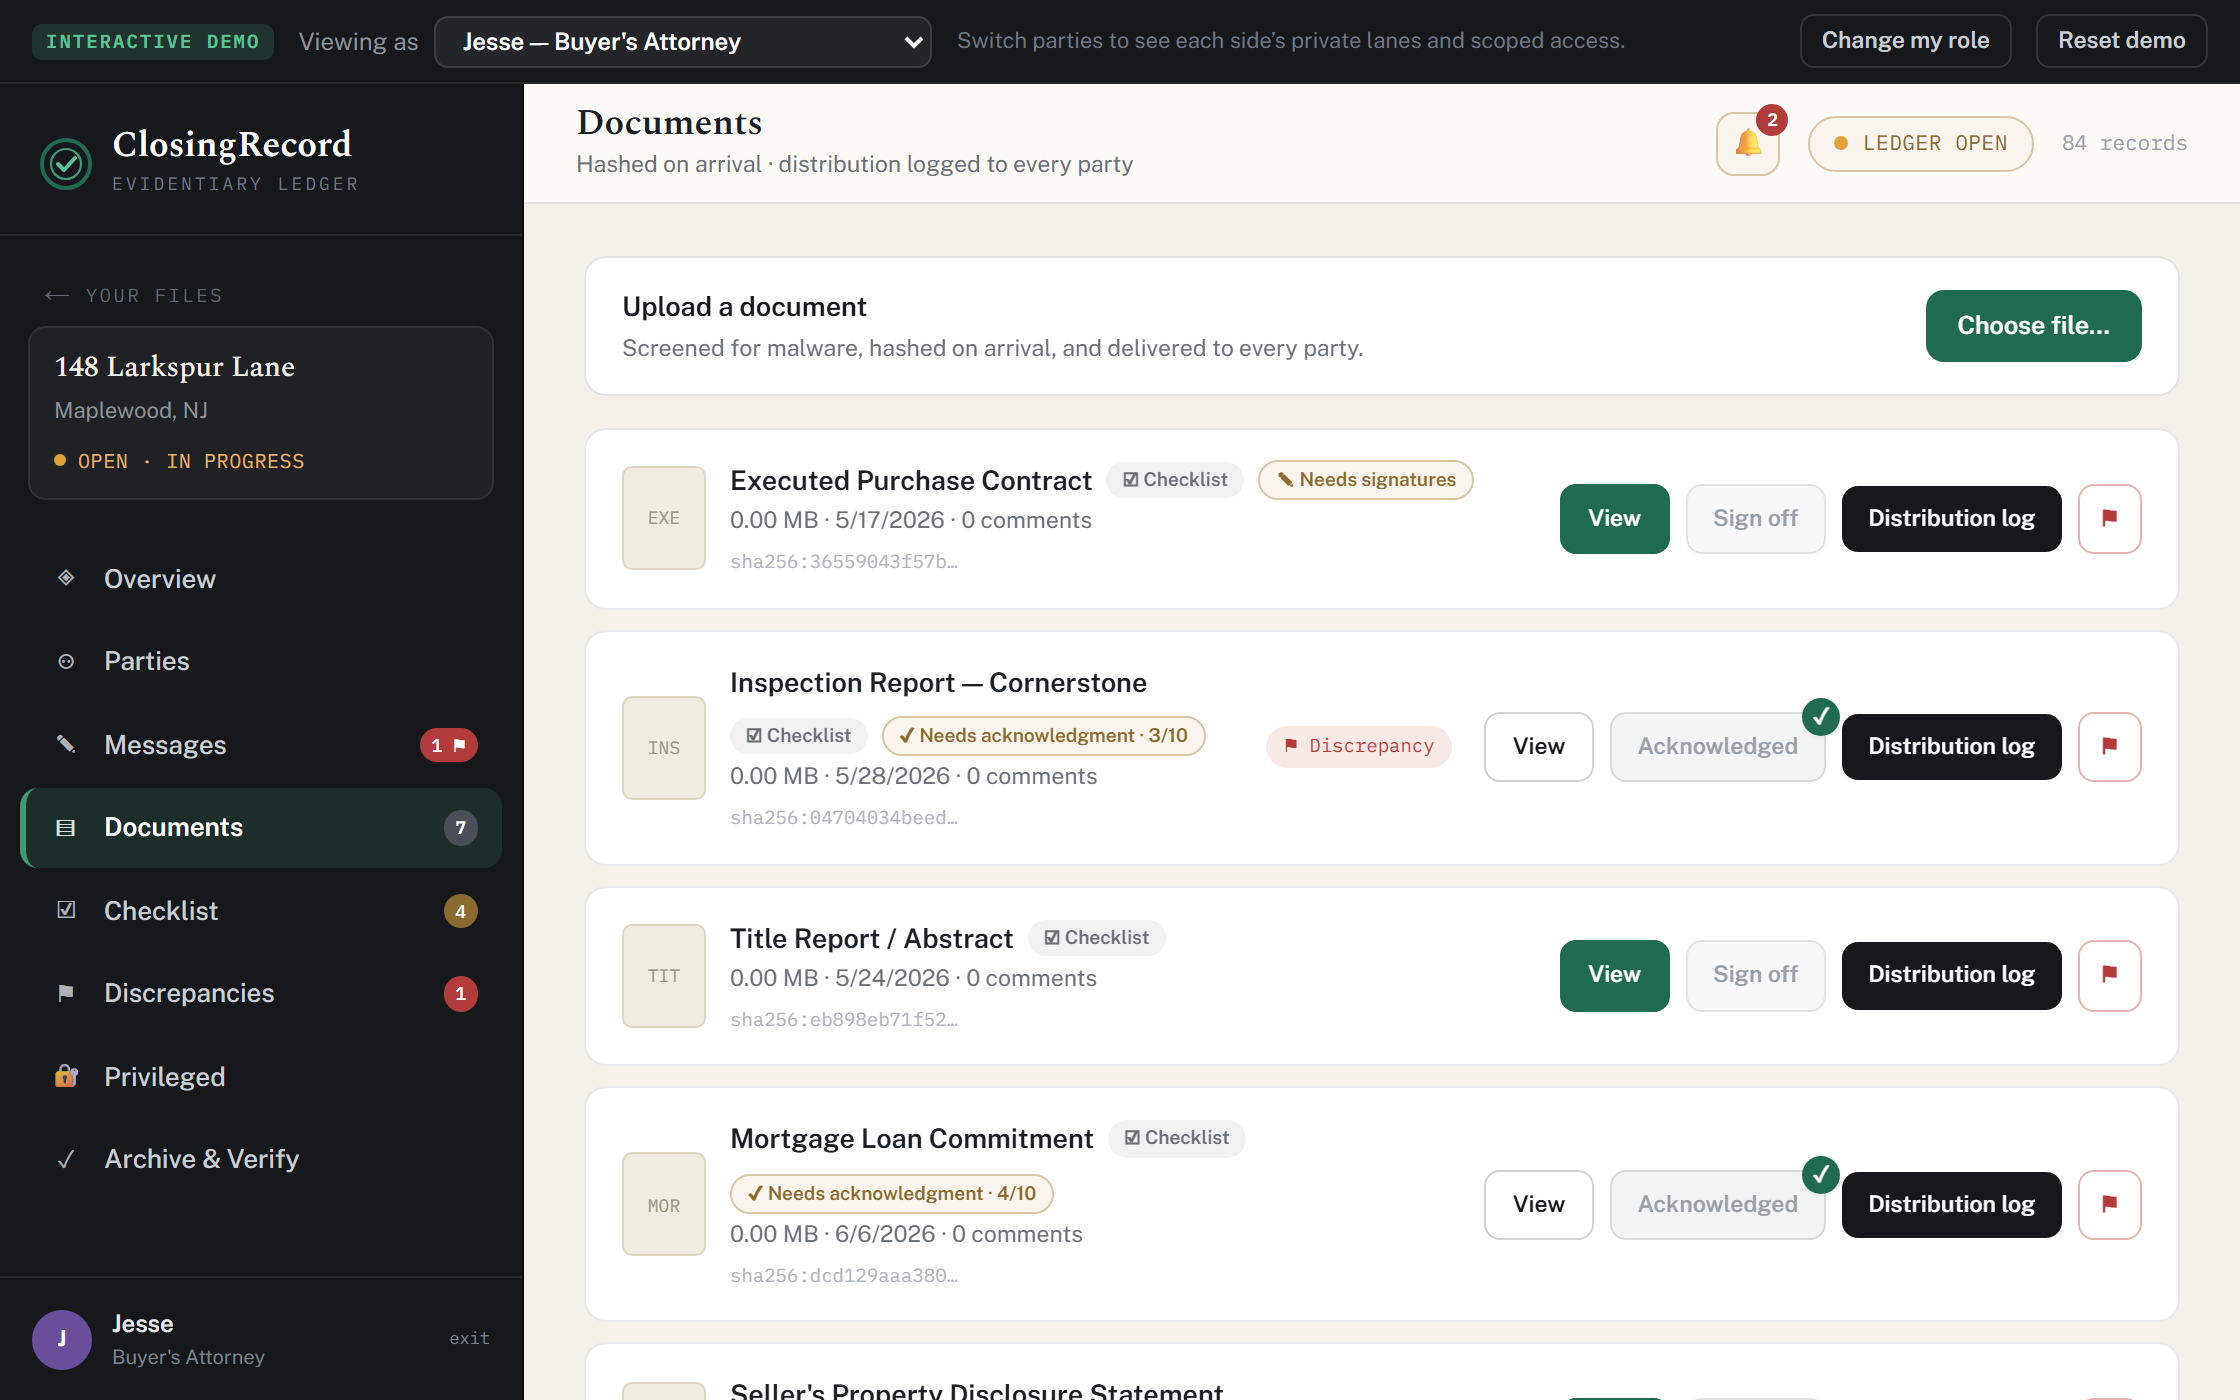This screenshot has width=2240, height=1400.
Task: Click the TIT file type thumbnail
Action: (x=664, y=976)
